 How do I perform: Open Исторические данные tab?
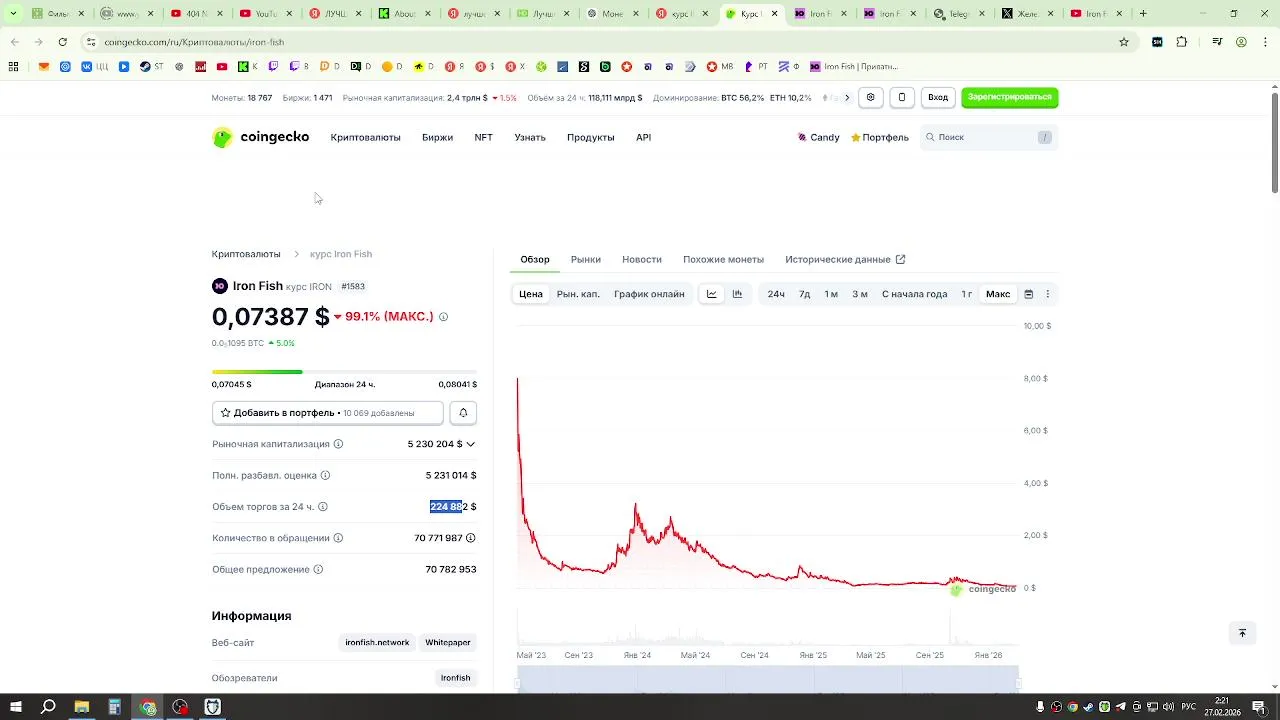pos(845,259)
